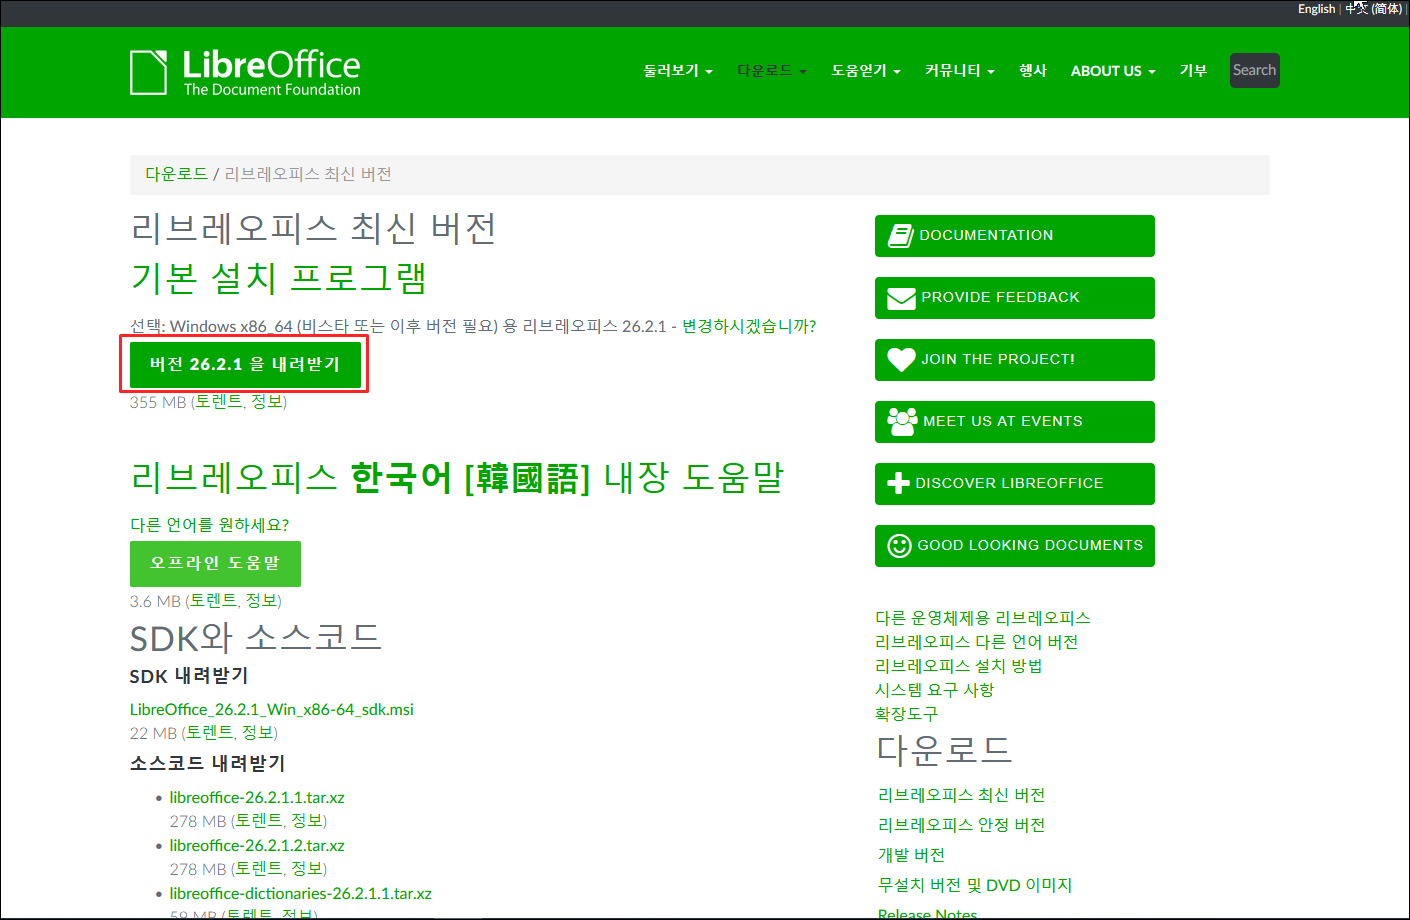The image size is (1410, 920).
Task: Click the smiley icon on Good Looking Documents
Action: pos(899,546)
